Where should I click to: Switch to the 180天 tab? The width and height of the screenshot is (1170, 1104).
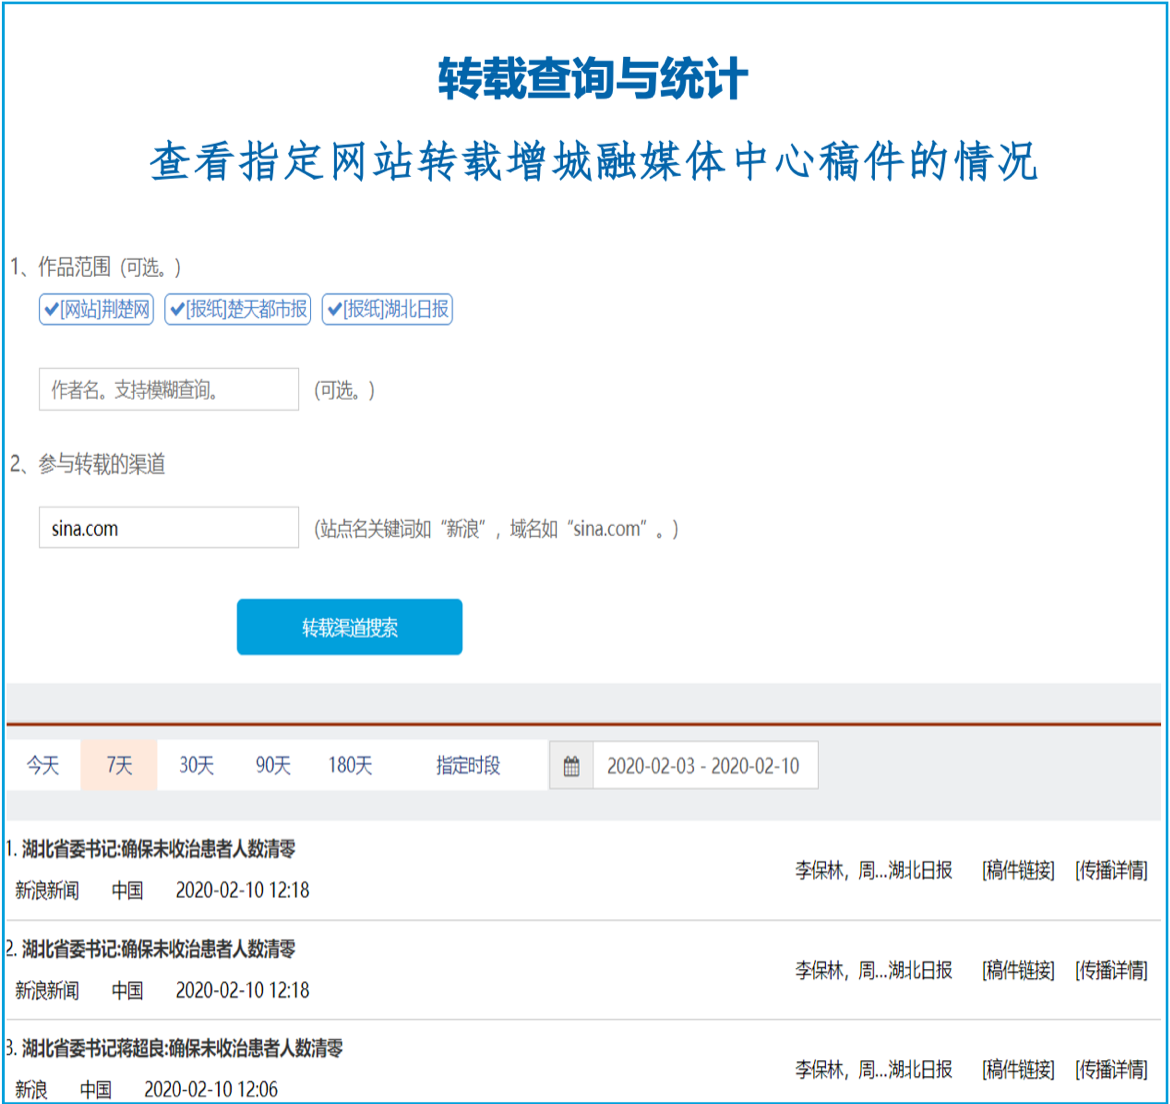[350, 765]
